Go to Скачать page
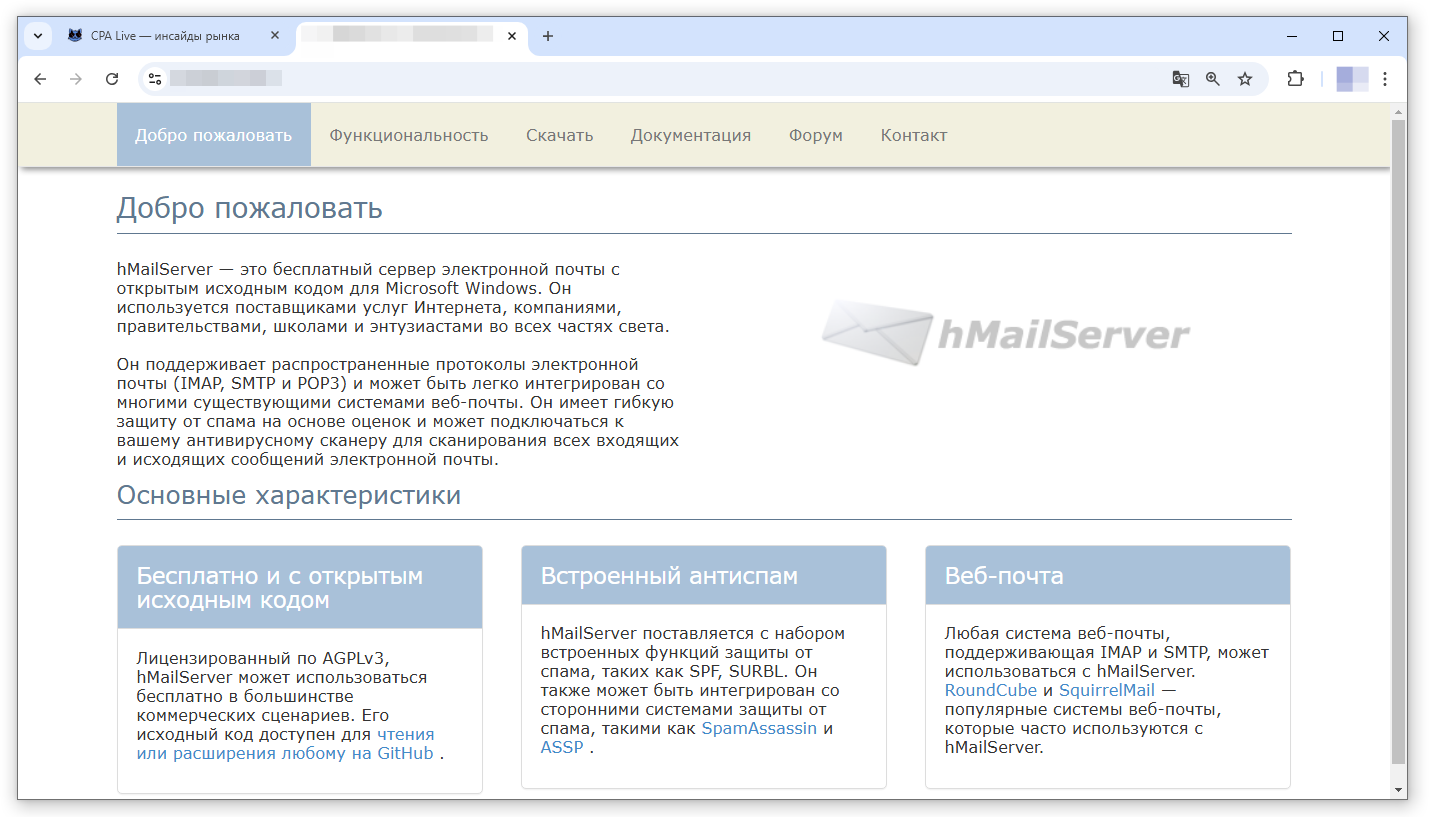Viewport: 1429px width, 817px height. tap(560, 135)
